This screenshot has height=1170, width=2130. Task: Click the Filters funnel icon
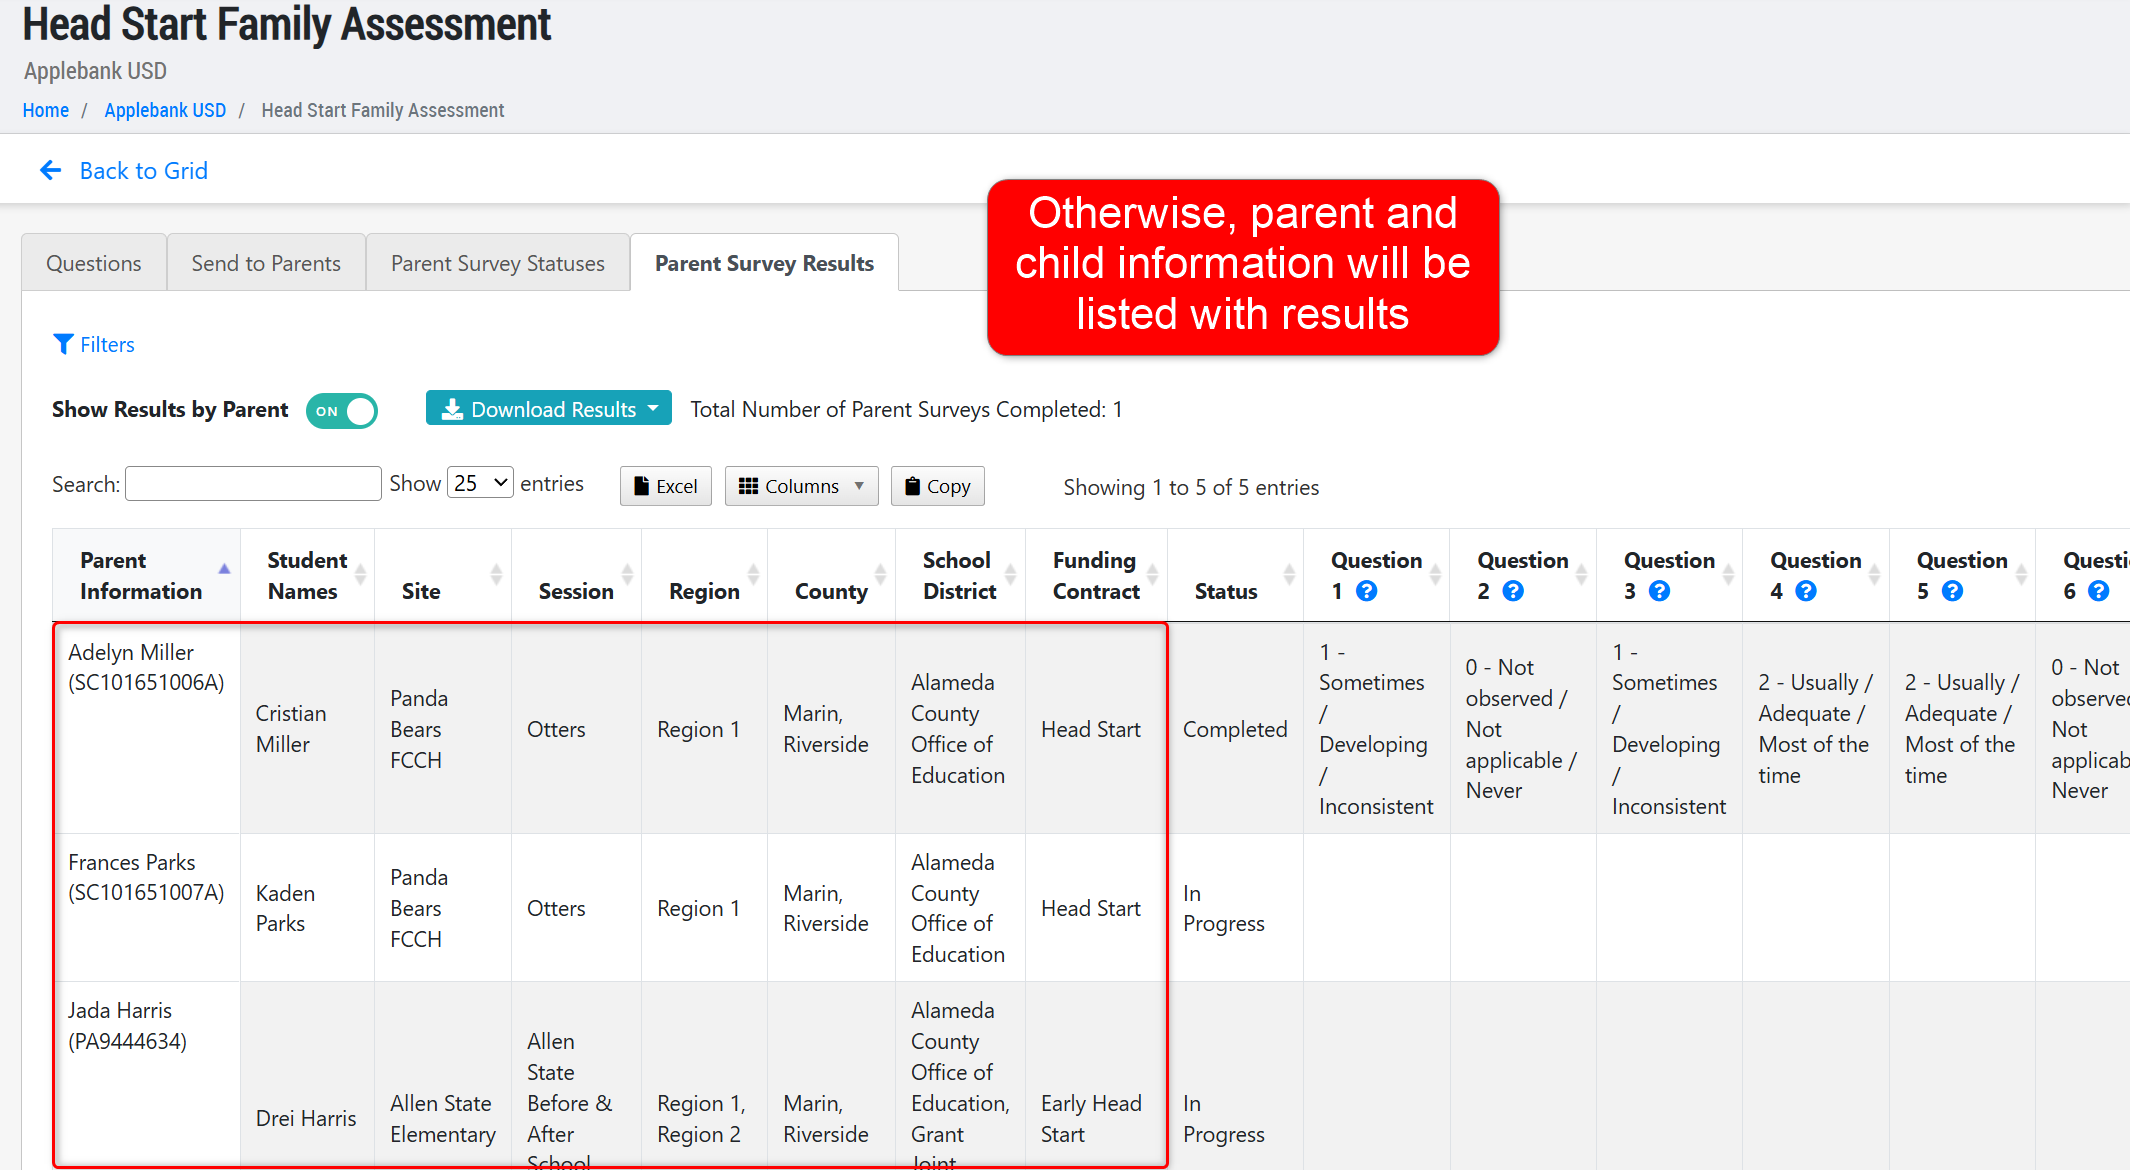tap(63, 344)
